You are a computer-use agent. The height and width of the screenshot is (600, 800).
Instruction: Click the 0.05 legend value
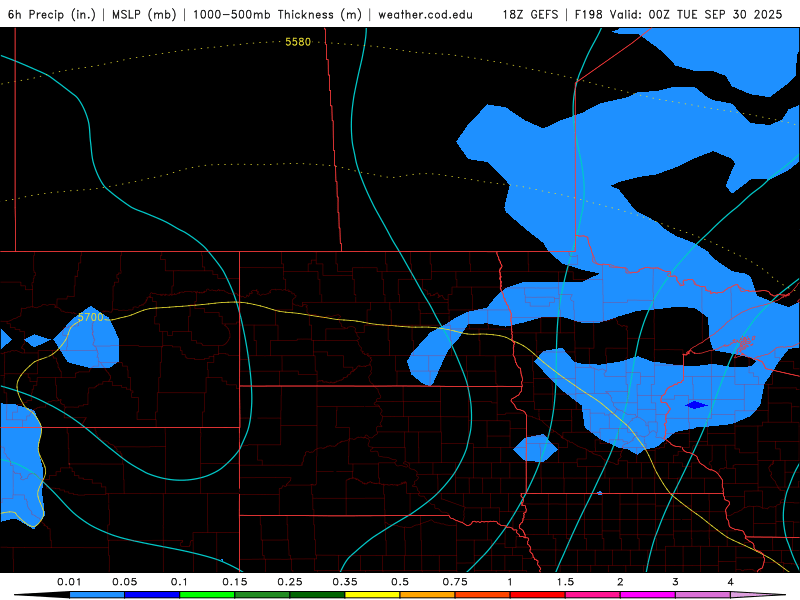[x=124, y=582]
